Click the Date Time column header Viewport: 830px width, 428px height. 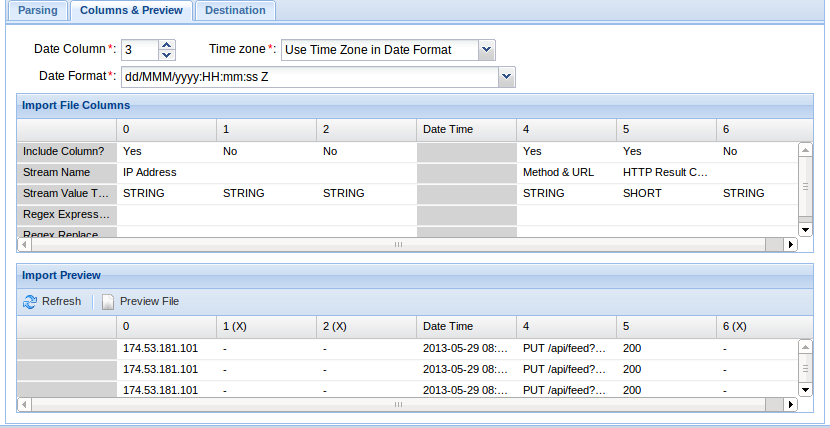click(466, 129)
